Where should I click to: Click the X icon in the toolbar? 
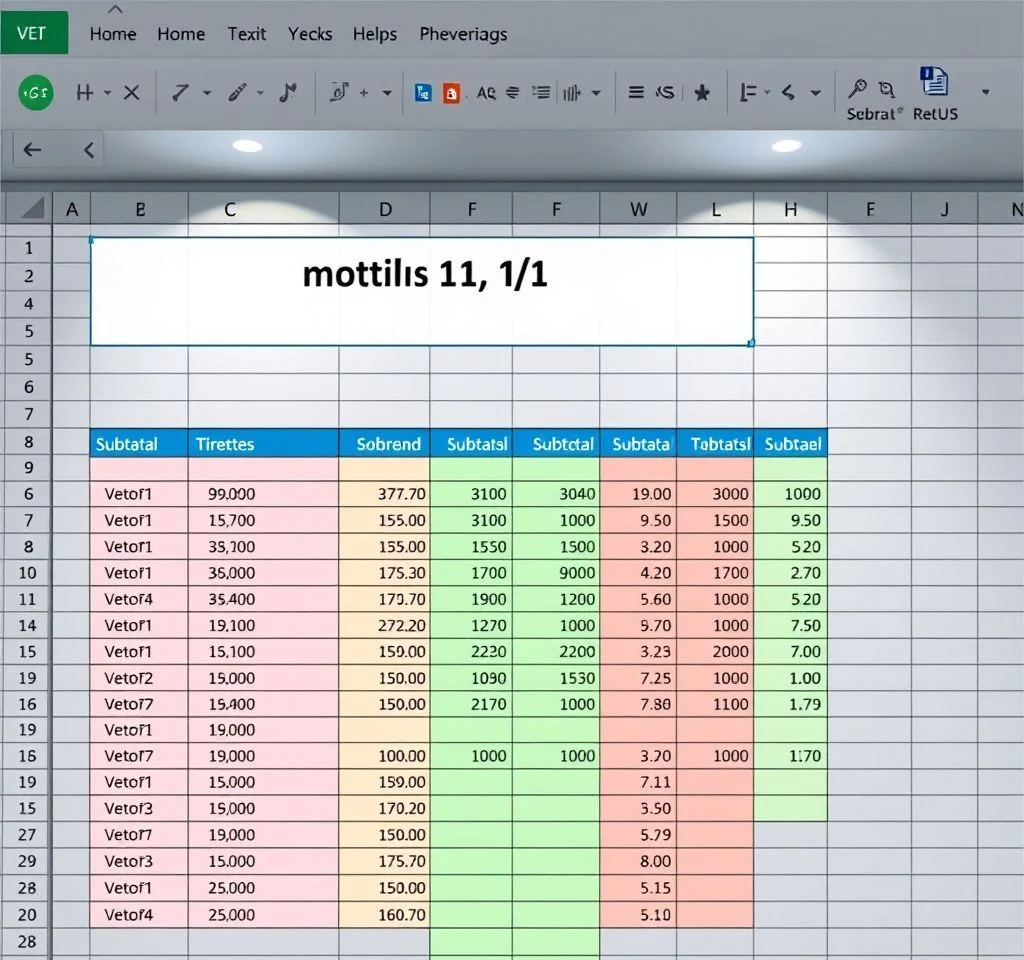pyautogui.click(x=131, y=93)
